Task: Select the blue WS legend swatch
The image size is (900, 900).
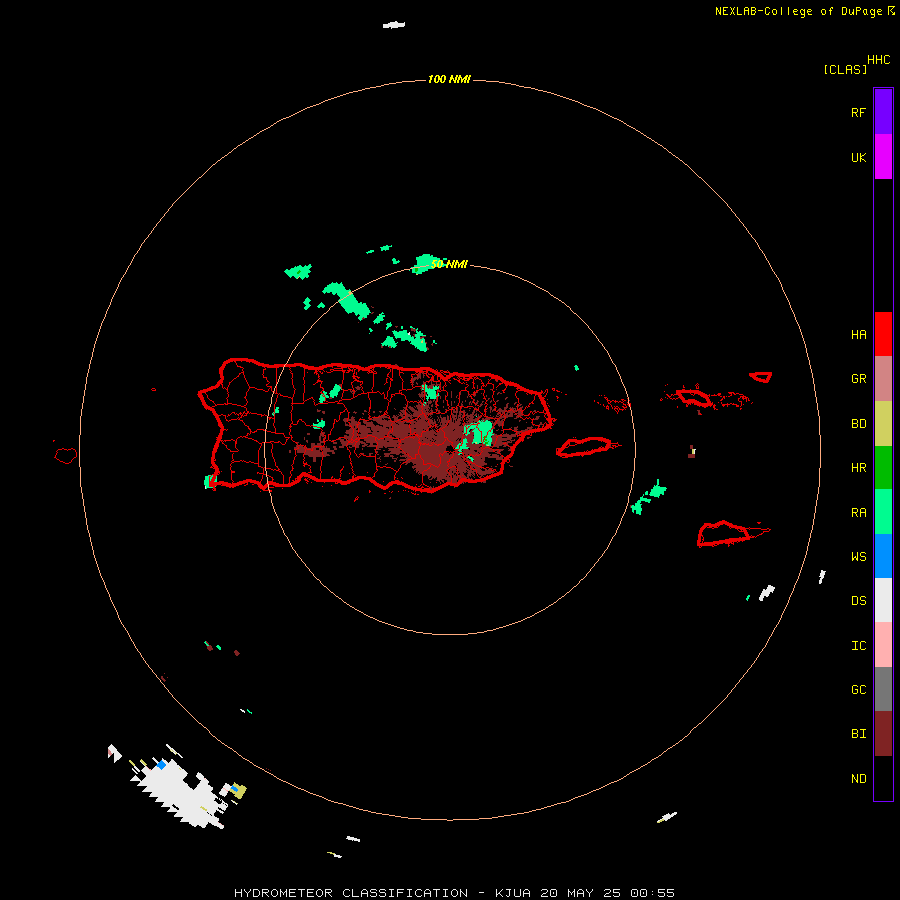Action: (x=883, y=556)
